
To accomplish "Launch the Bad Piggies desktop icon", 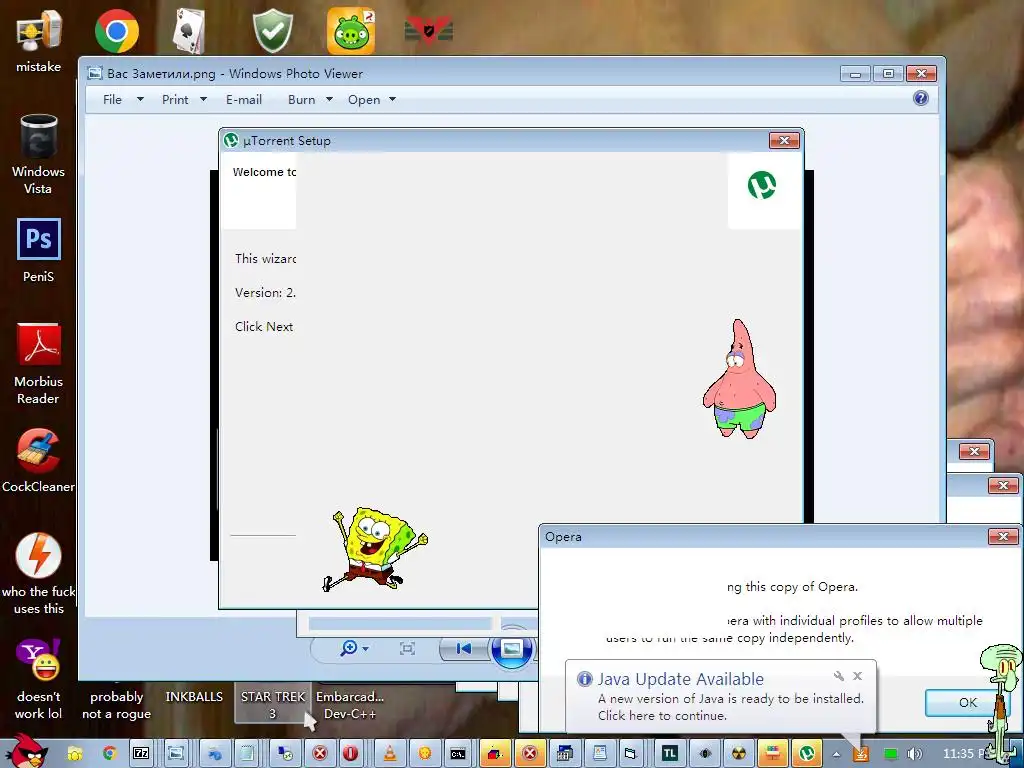I will point(351,30).
